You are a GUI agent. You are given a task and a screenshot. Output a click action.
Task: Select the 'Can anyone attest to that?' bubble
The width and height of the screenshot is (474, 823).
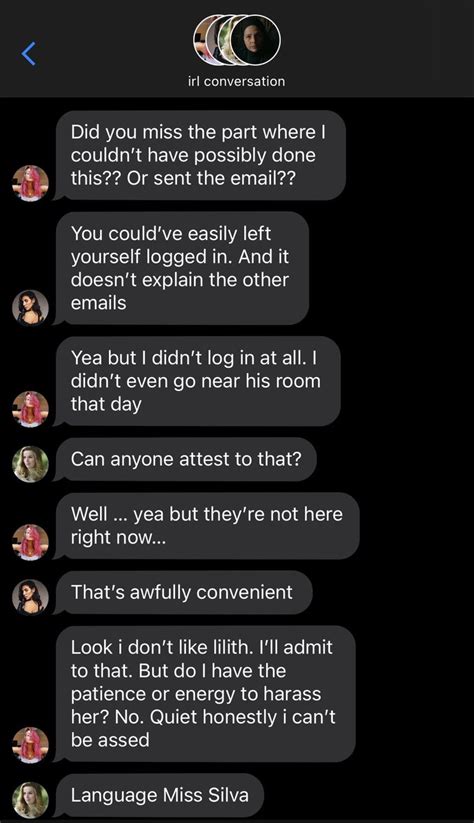point(186,459)
